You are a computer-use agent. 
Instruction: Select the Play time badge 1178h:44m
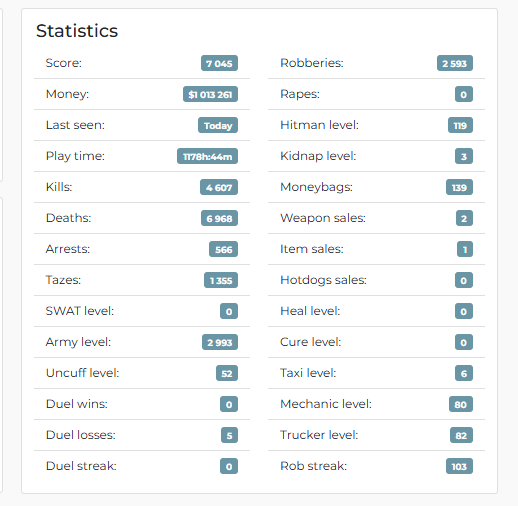pos(207,156)
